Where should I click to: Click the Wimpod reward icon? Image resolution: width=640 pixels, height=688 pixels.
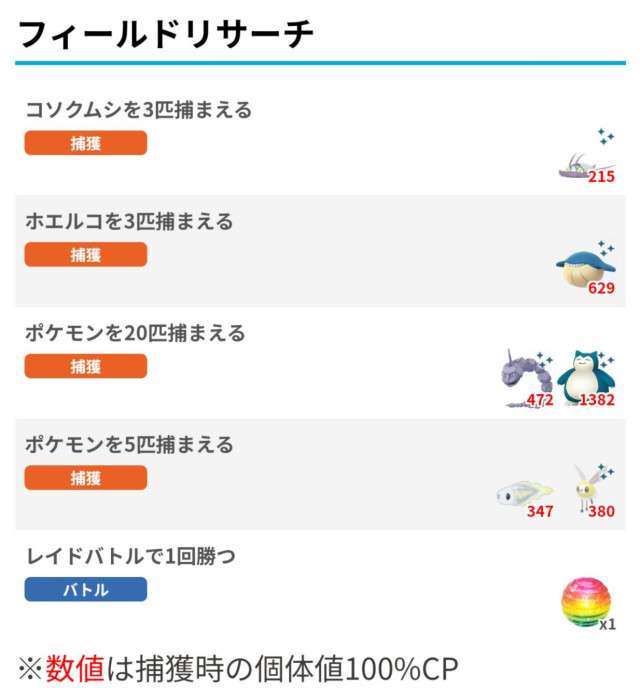click(582, 164)
